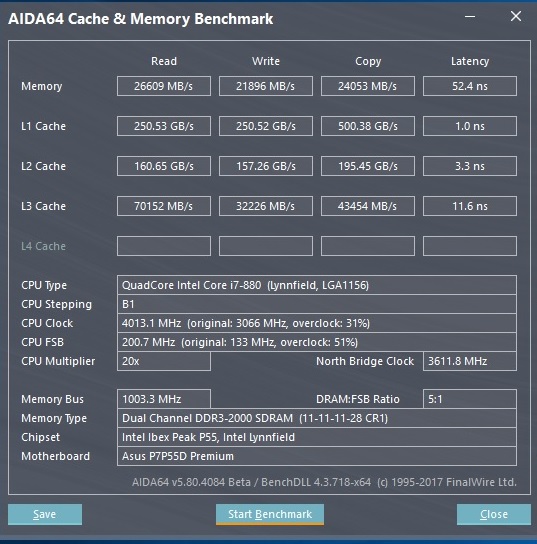Click the Latency column header
Screen dimensions: 537x544
(x=470, y=61)
